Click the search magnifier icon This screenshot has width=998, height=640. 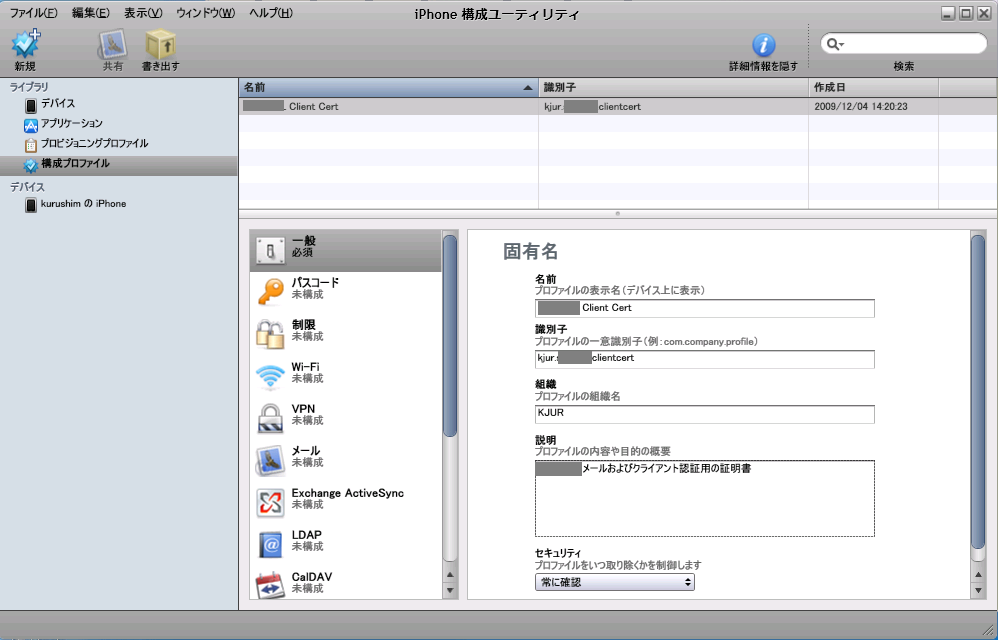834,44
